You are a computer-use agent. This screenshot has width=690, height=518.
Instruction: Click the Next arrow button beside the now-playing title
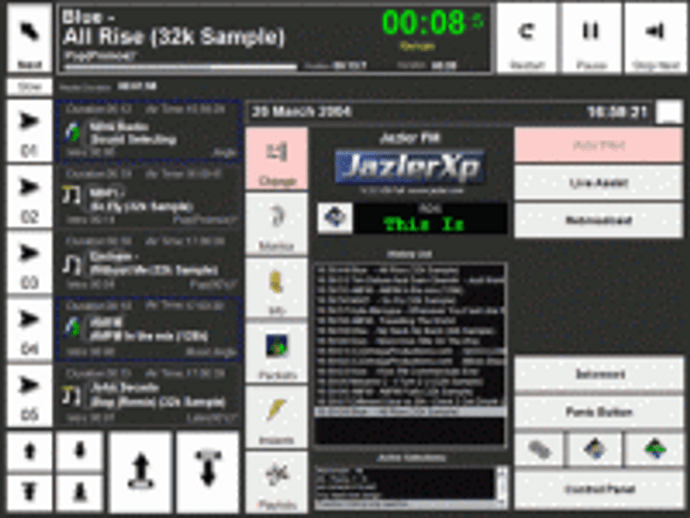[x=29, y=38]
